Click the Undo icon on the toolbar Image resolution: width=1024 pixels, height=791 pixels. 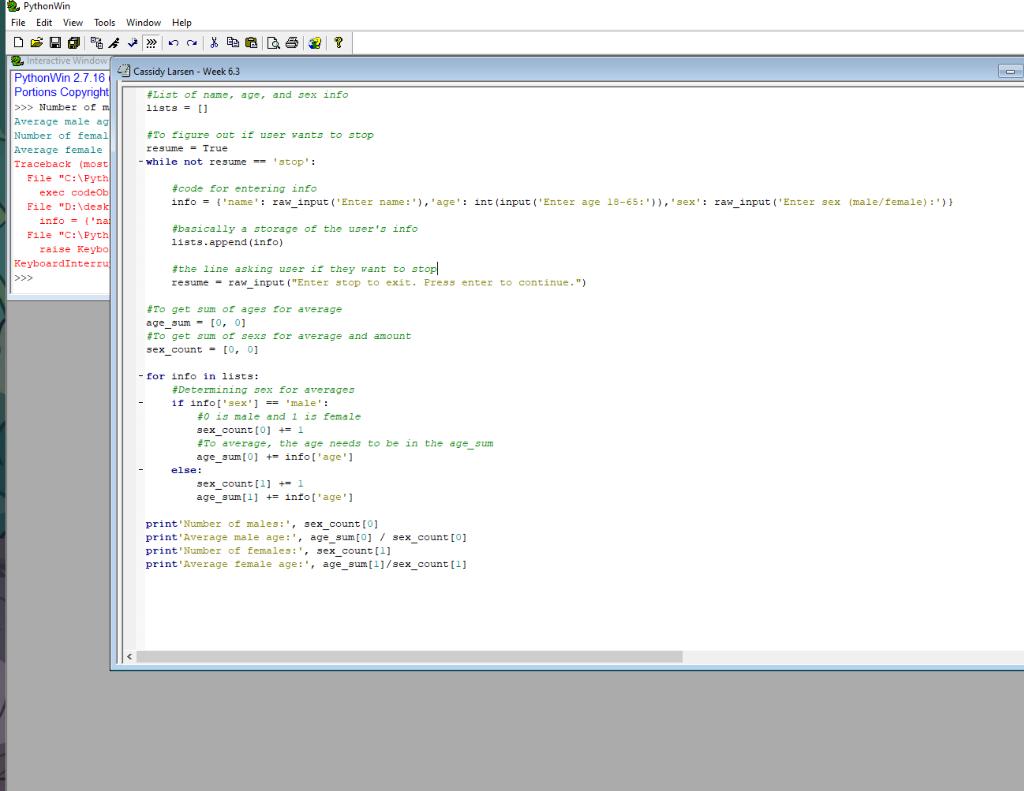[172, 42]
